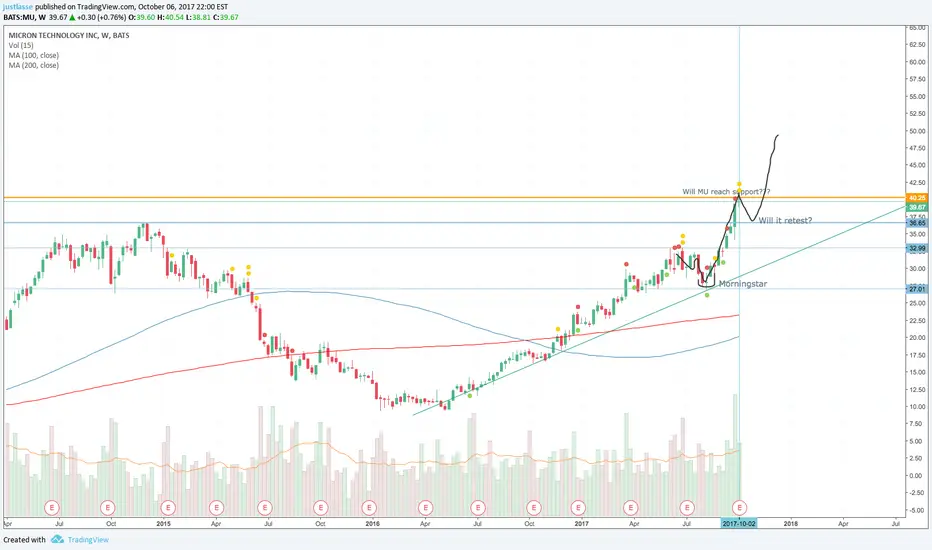932x550 pixels.
Task: Click the earnings E marker at Oct 2015
Action: [321, 508]
